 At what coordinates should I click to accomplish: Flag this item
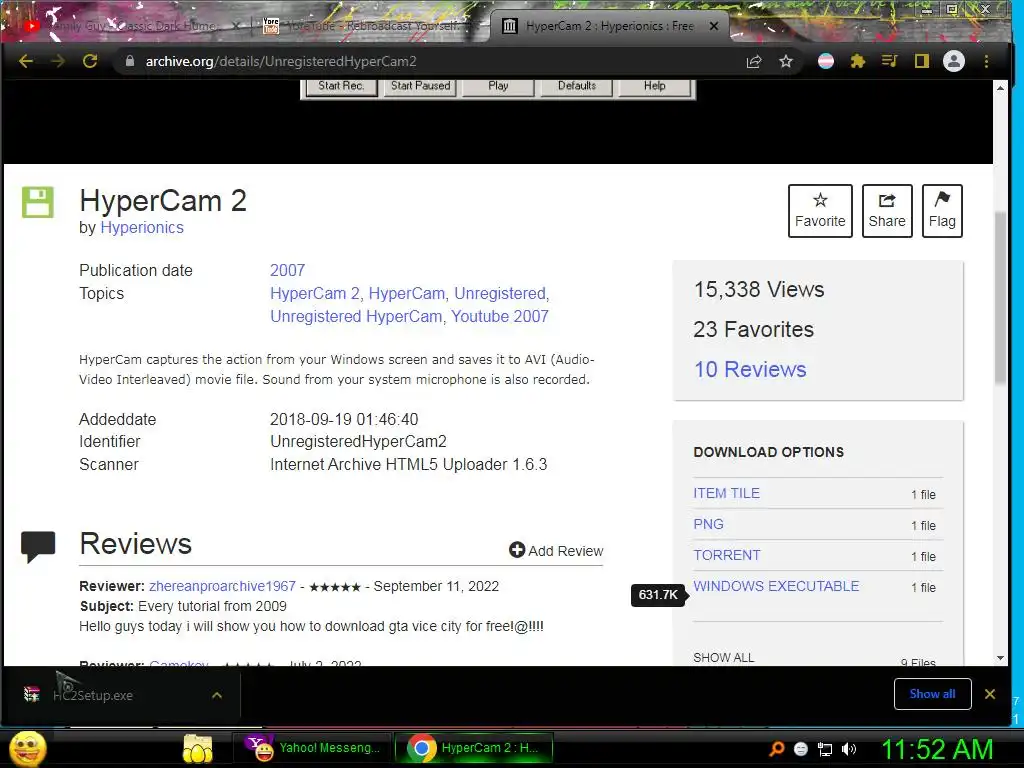coord(942,211)
